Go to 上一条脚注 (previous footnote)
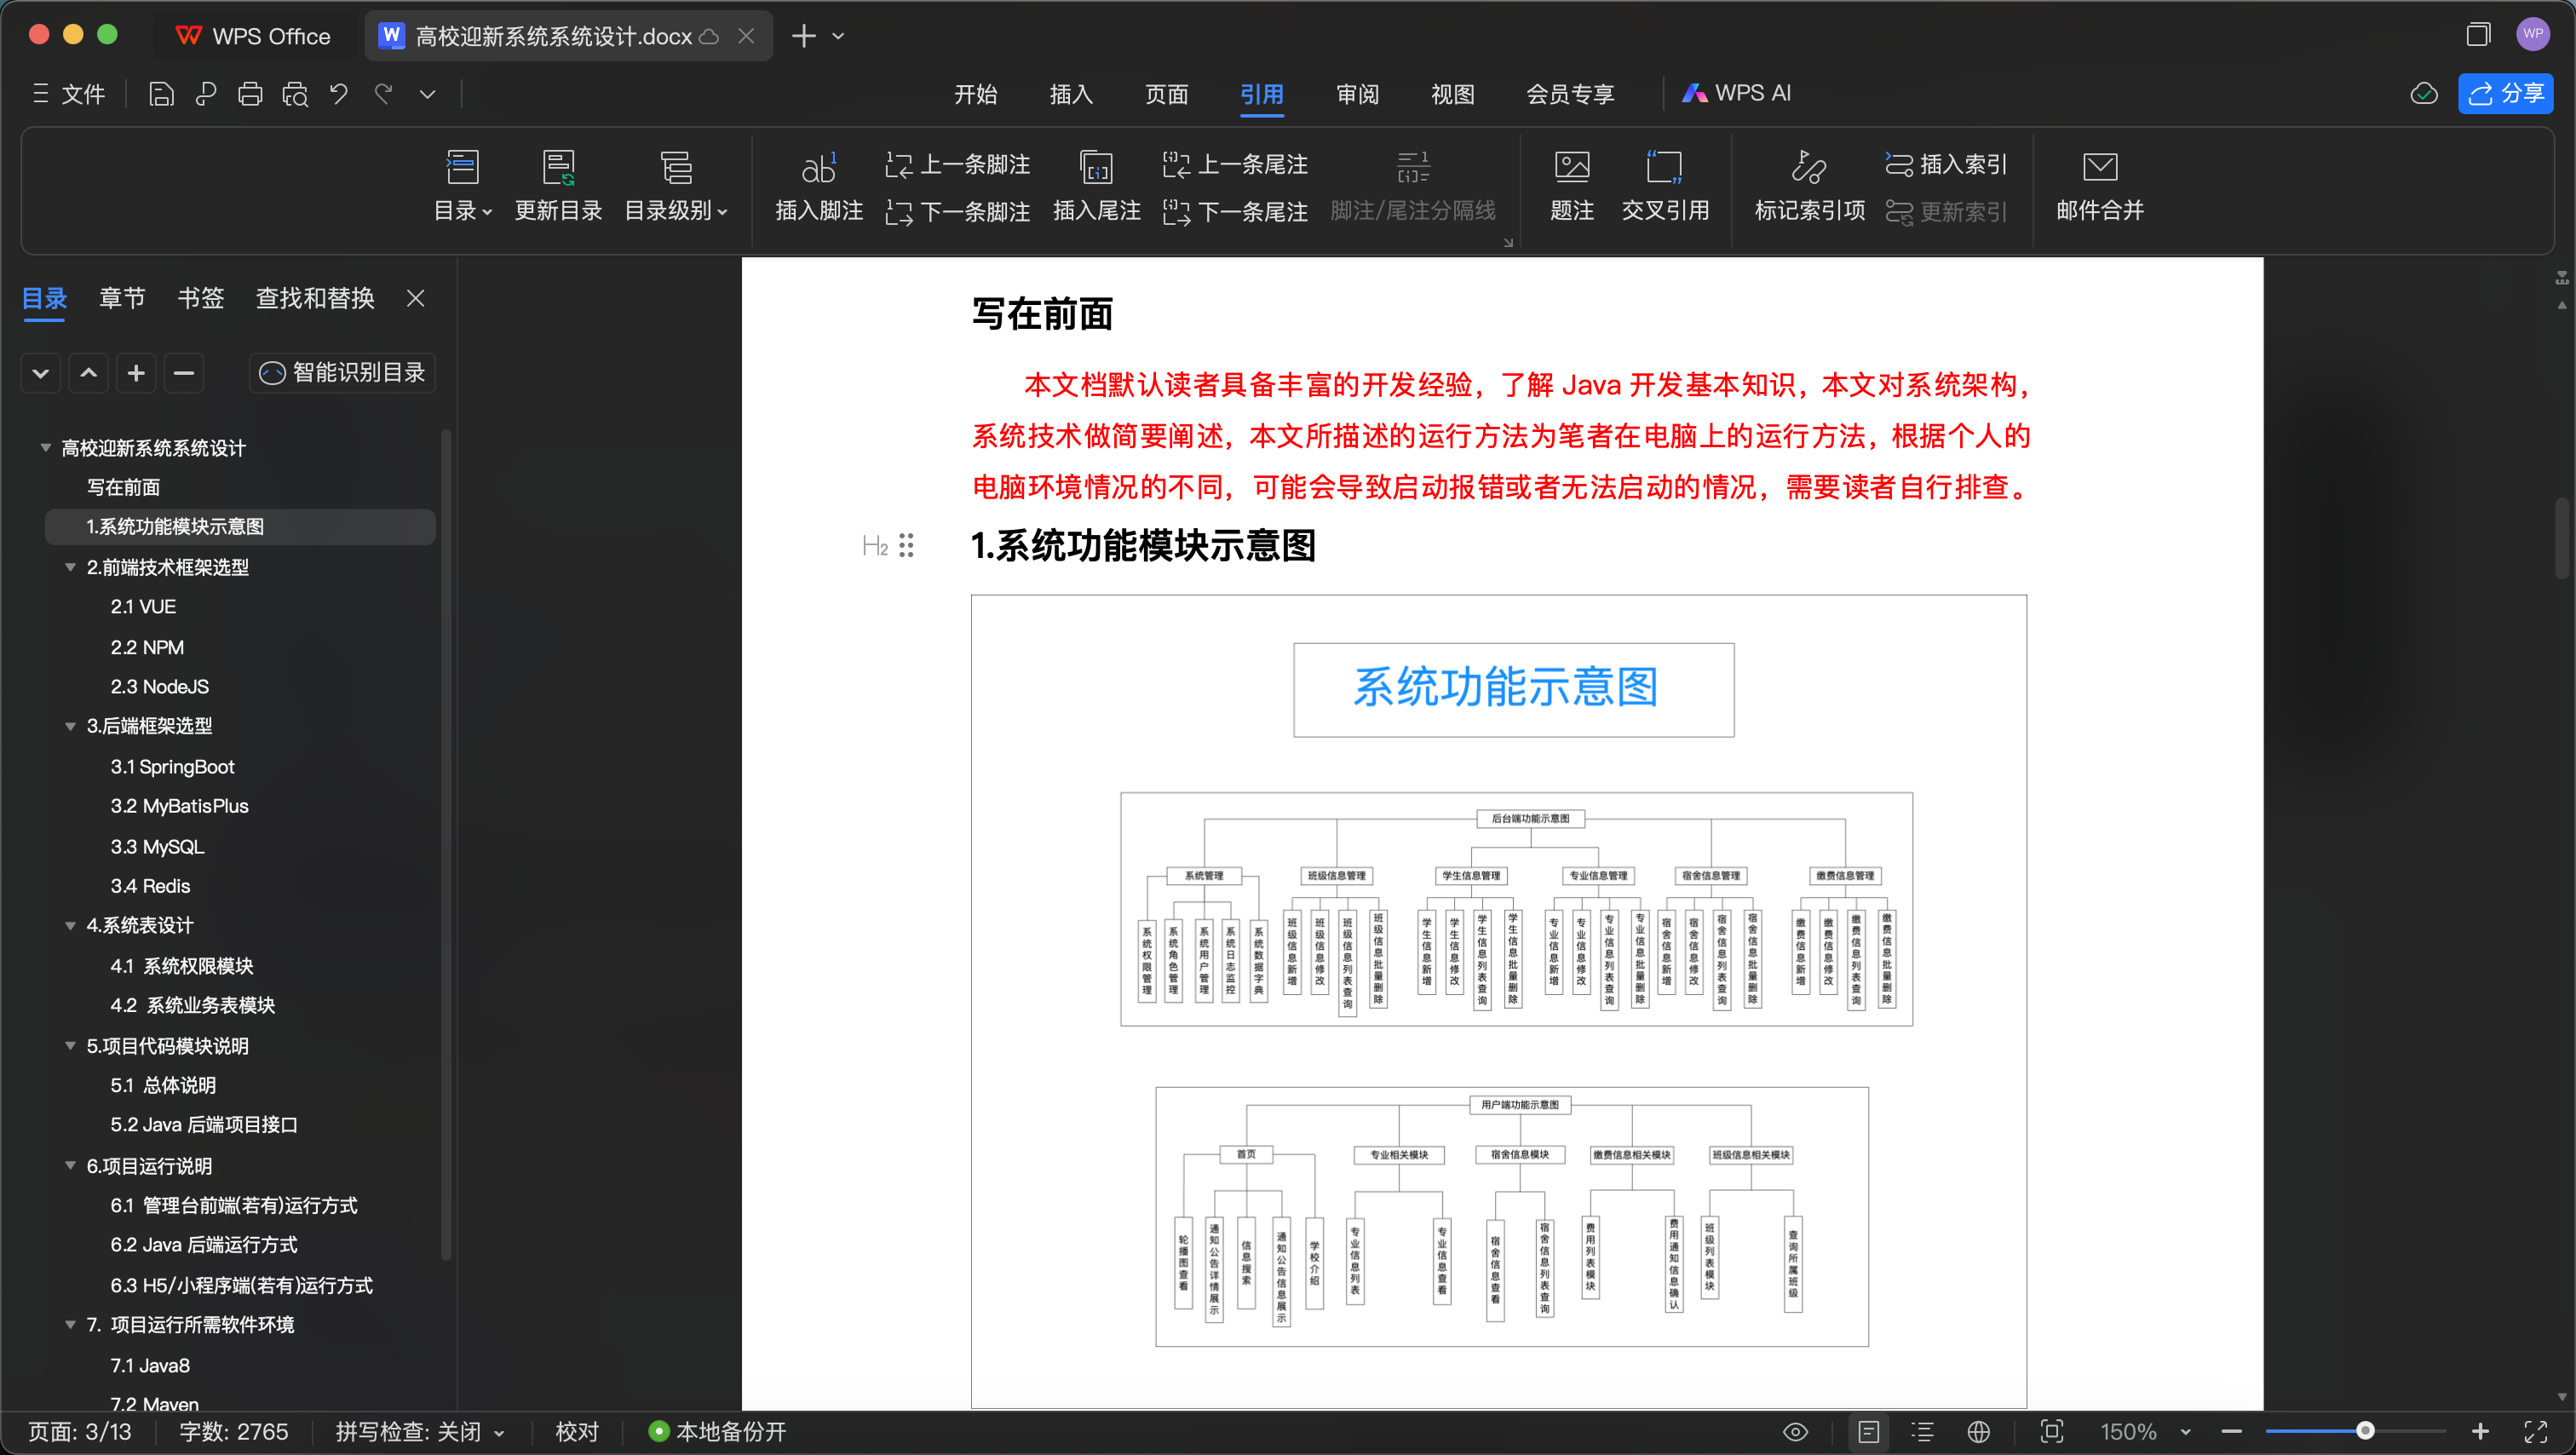The height and width of the screenshot is (1455, 2576). pos(958,164)
